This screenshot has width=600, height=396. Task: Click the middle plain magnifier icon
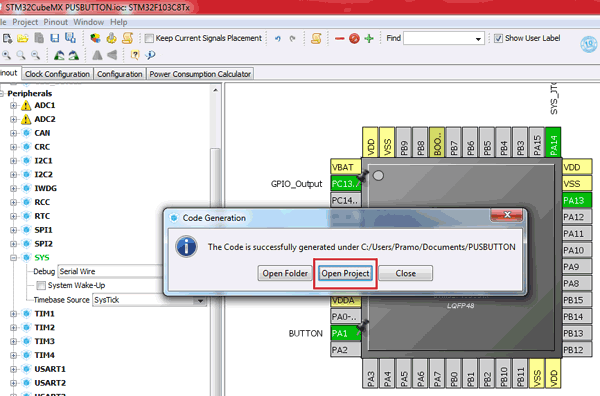[21, 55]
